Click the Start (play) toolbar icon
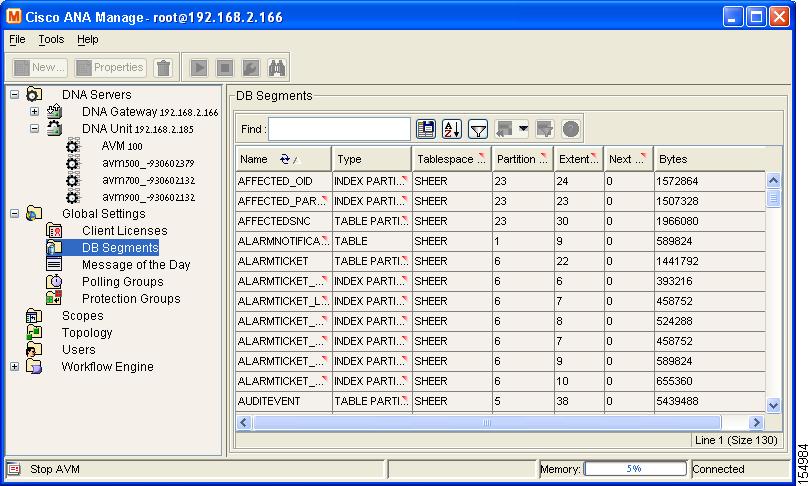Screen dimensions: 812x486 (x=199, y=67)
